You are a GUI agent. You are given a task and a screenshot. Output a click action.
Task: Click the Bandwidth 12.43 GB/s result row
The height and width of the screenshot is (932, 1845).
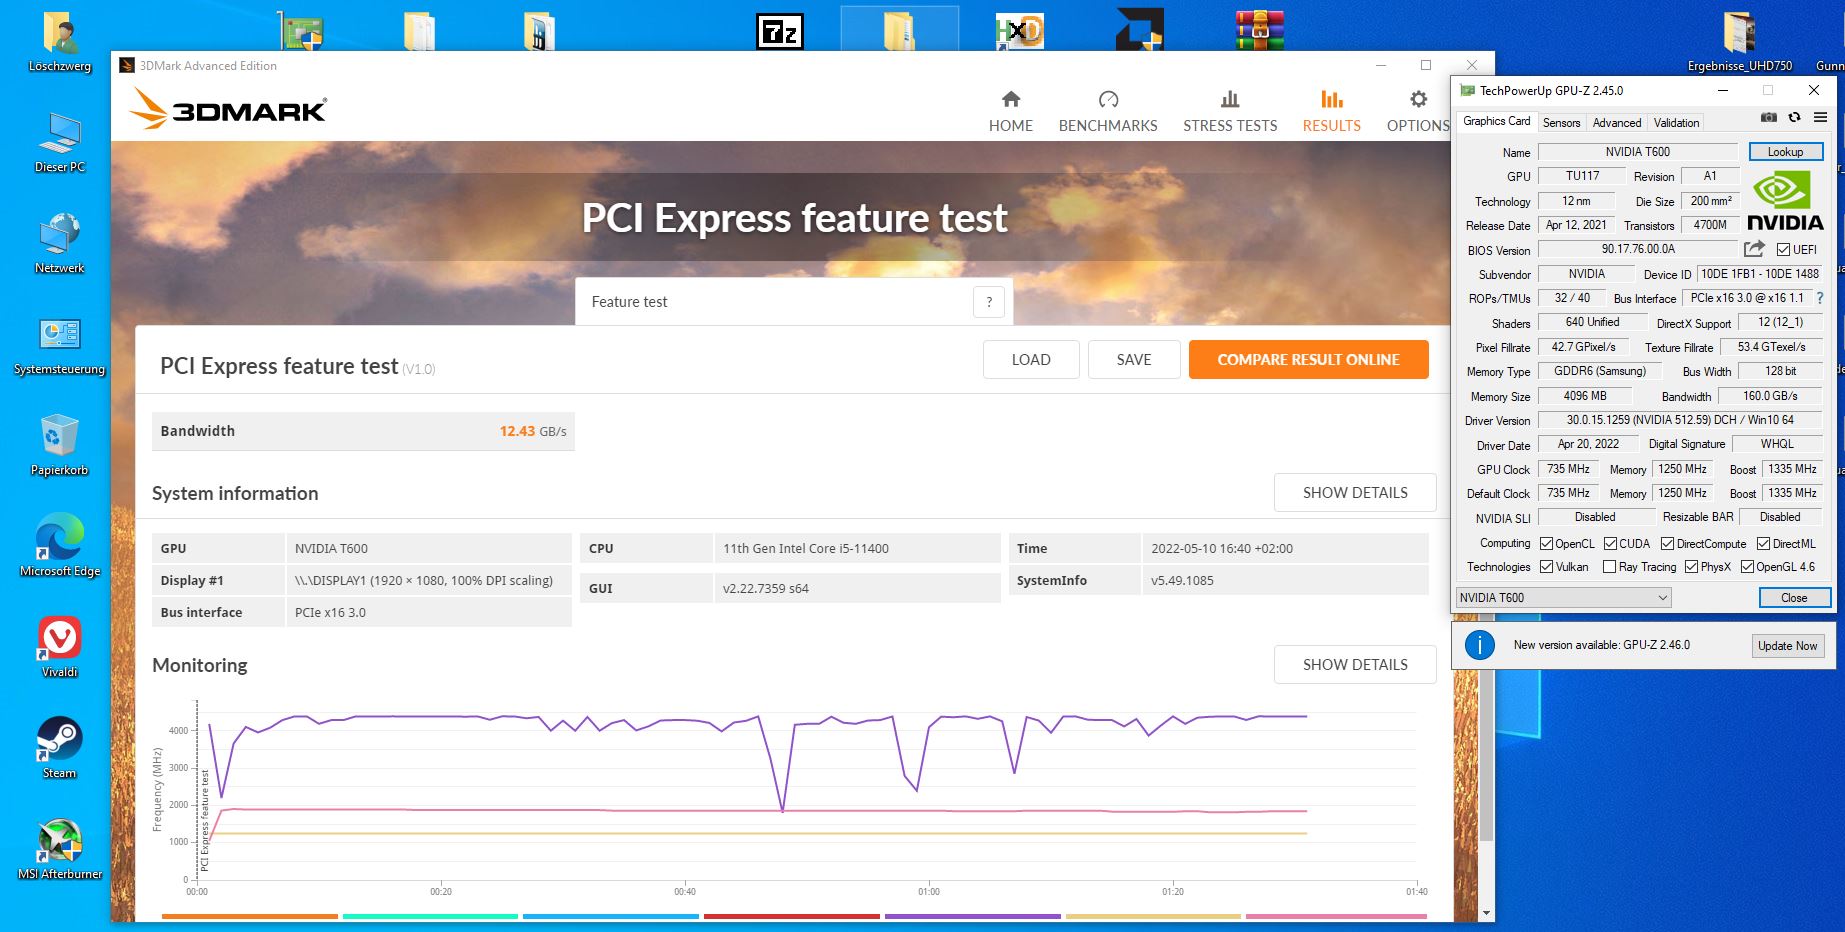point(363,431)
